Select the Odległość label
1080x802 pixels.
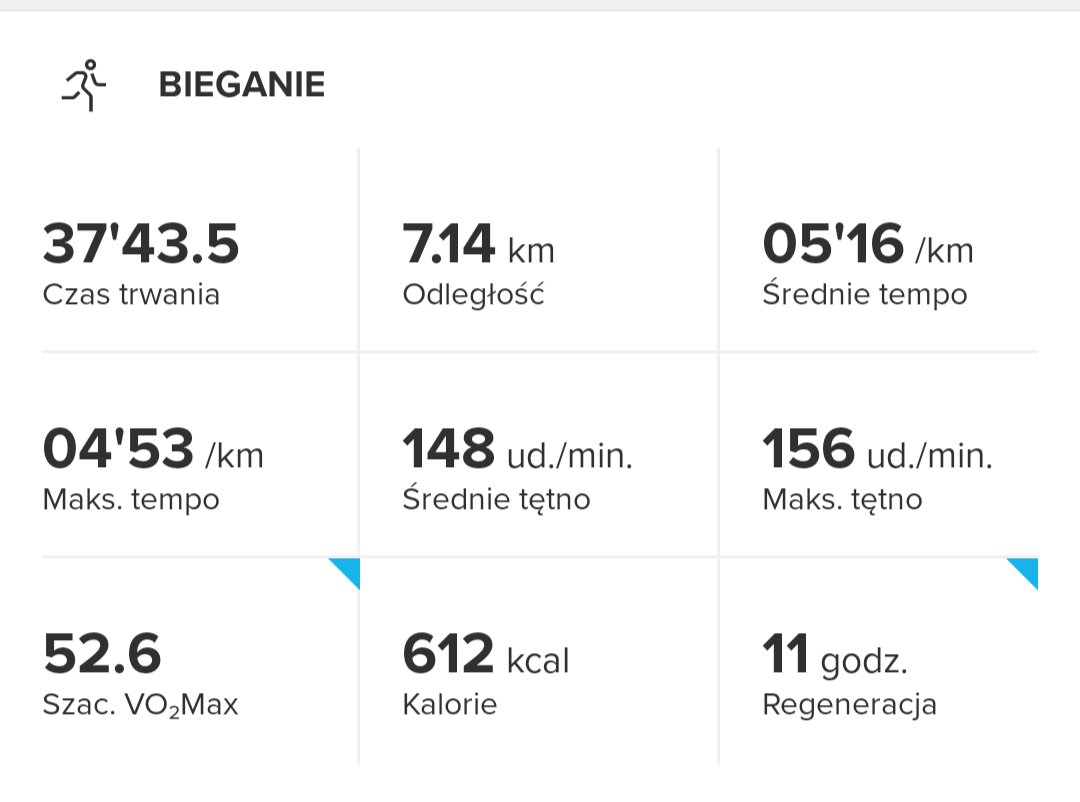pyautogui.click(x=473, y=295)
